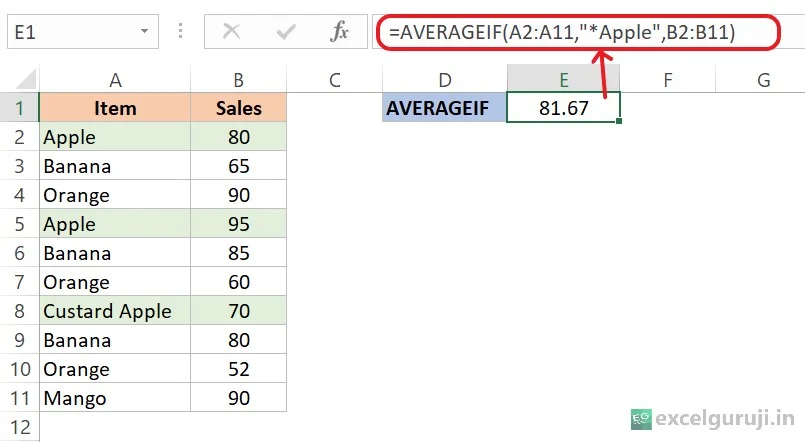The width and height of the screenshot is (805, 442).
Task: Click Orange cell in row 7
Action: (x=115, y=281)
